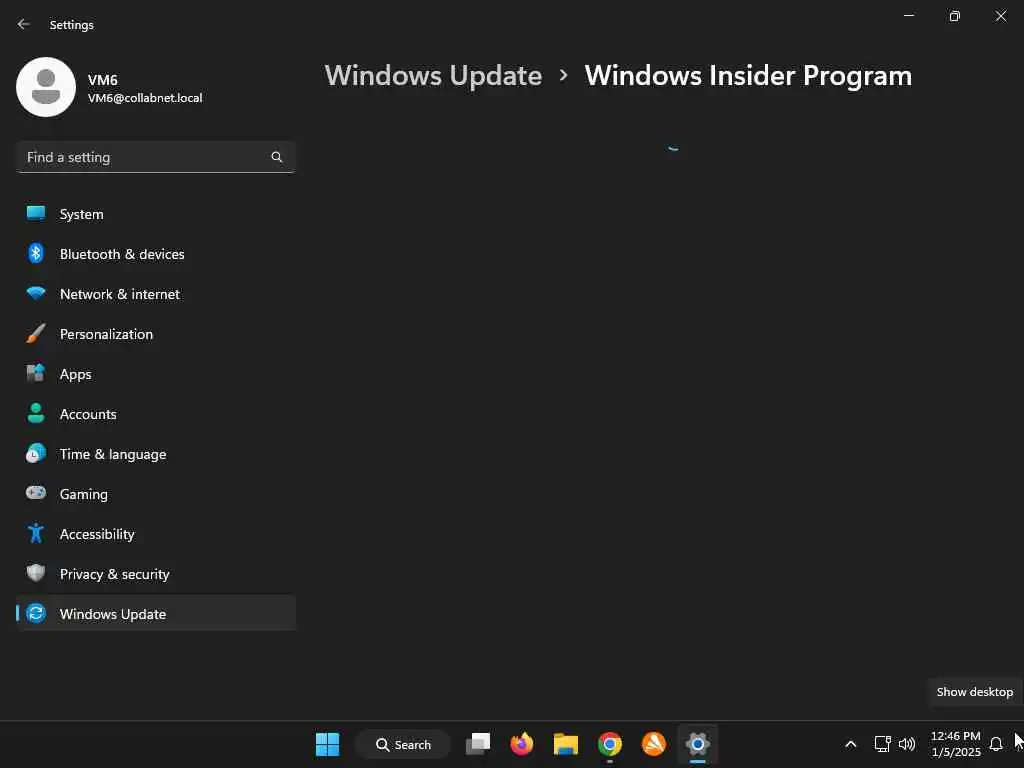Click the Windows Update sync arrows icon
Viewport: 1024px width, 768px height.
tap(36, 613)
